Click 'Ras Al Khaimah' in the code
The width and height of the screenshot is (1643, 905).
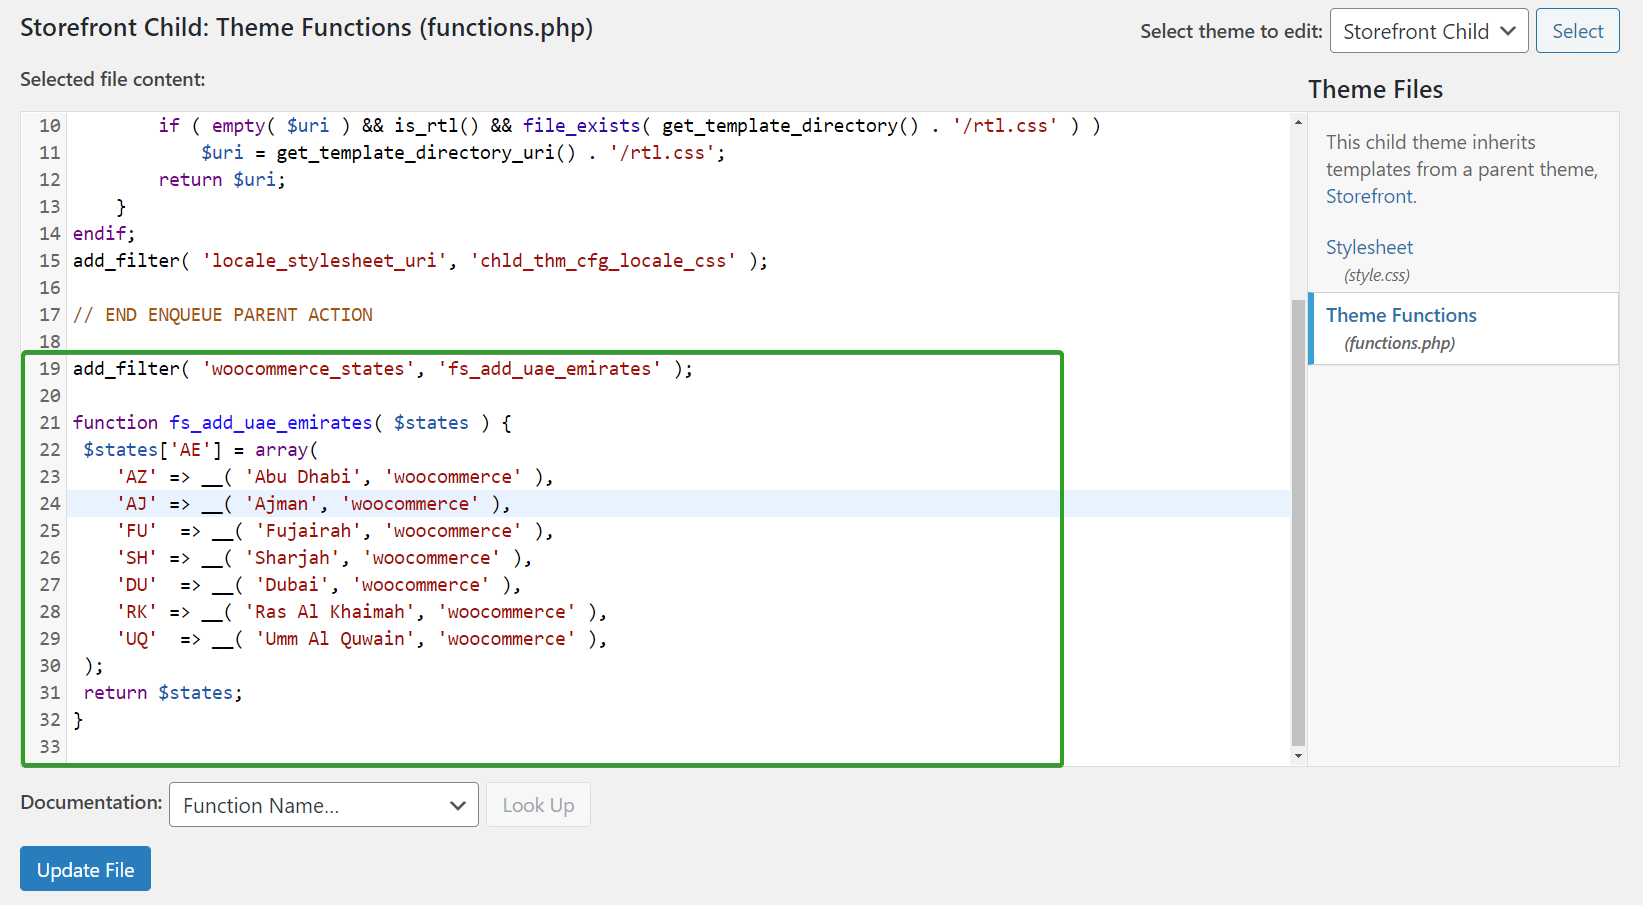point(330,611)
